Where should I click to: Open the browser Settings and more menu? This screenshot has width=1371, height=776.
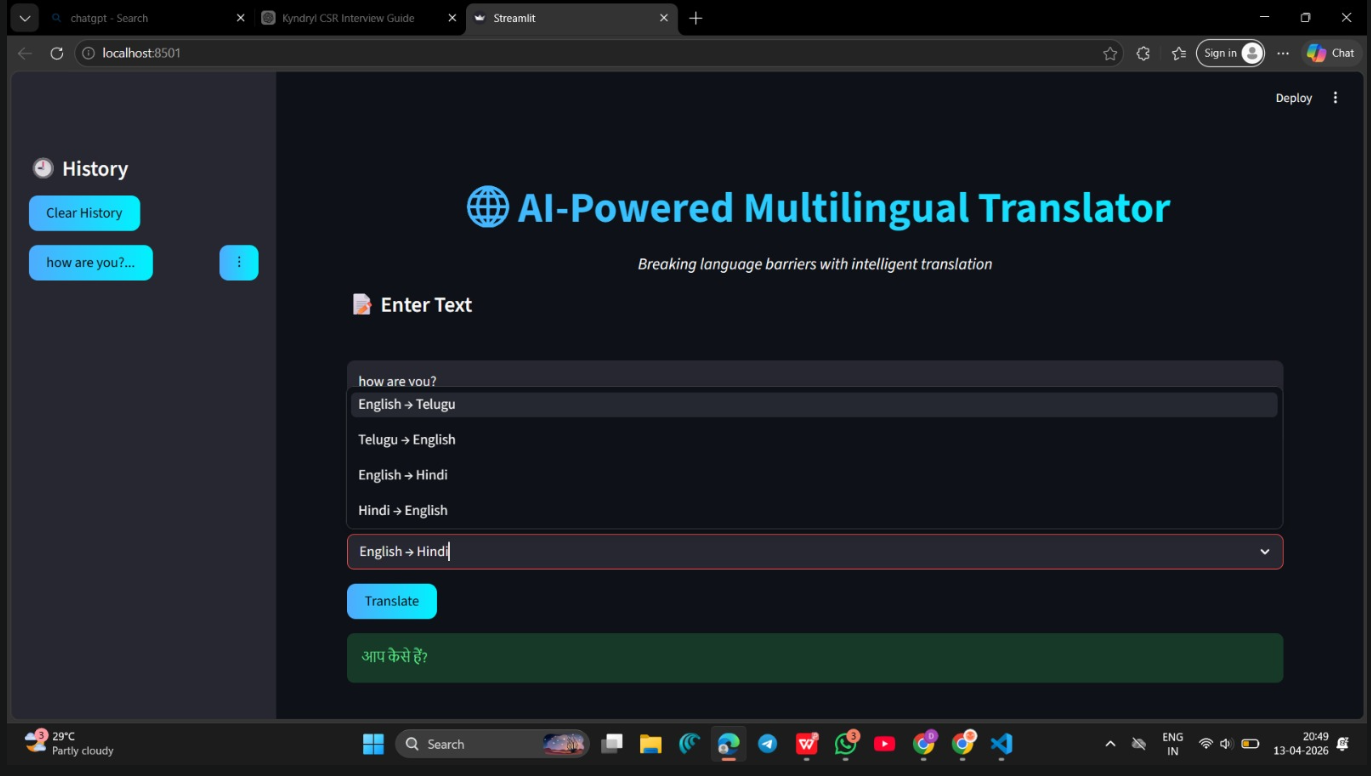pos(1283,53)
